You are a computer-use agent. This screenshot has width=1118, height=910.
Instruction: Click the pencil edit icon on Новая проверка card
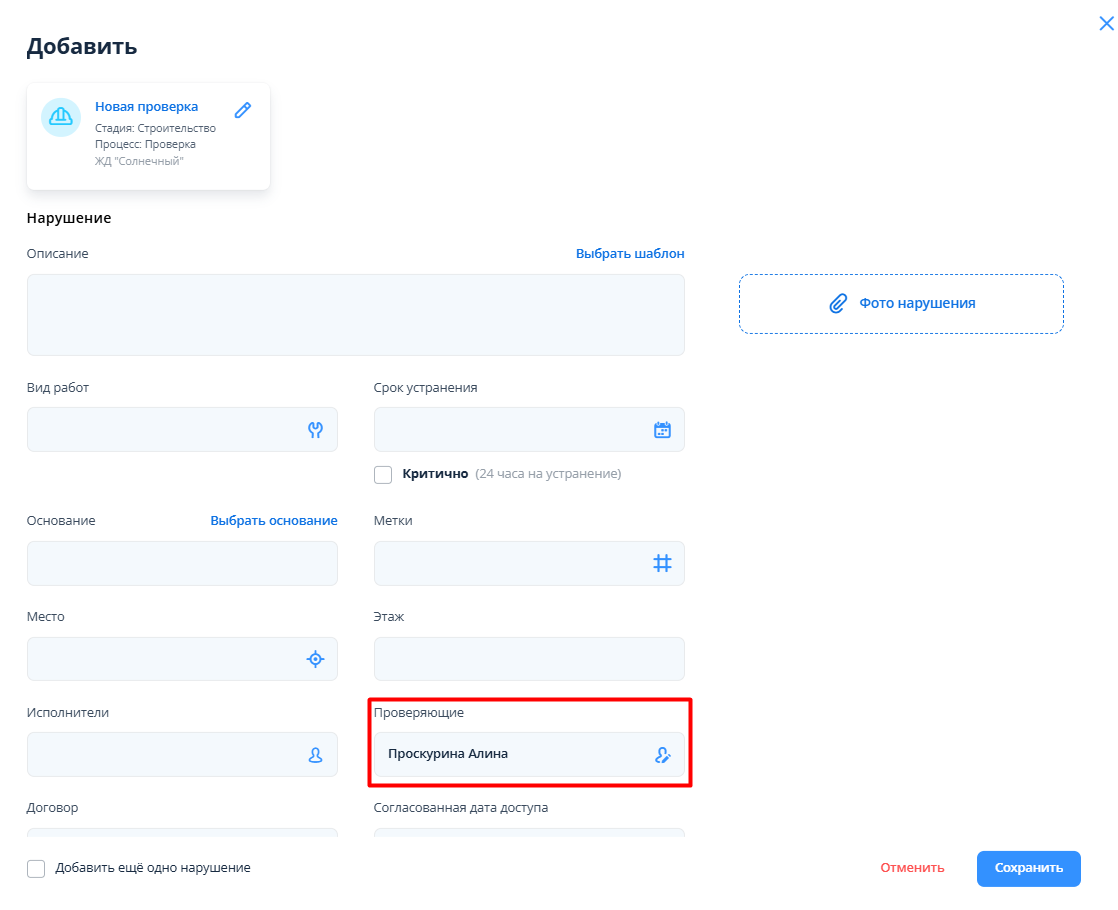pos(242,110)
